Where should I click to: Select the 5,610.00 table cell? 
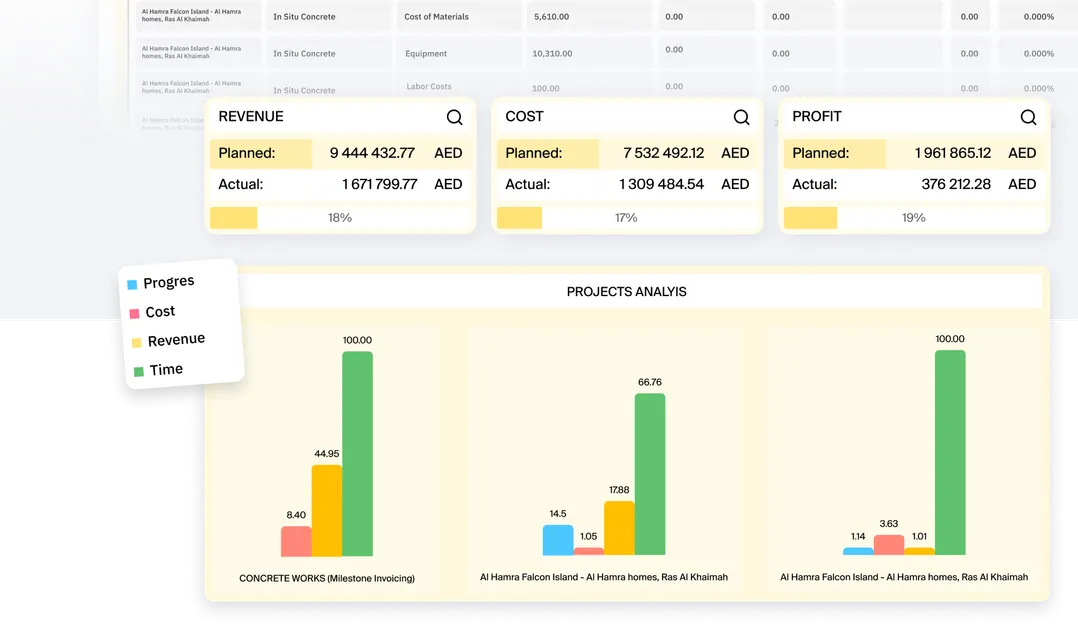[588, 17]
